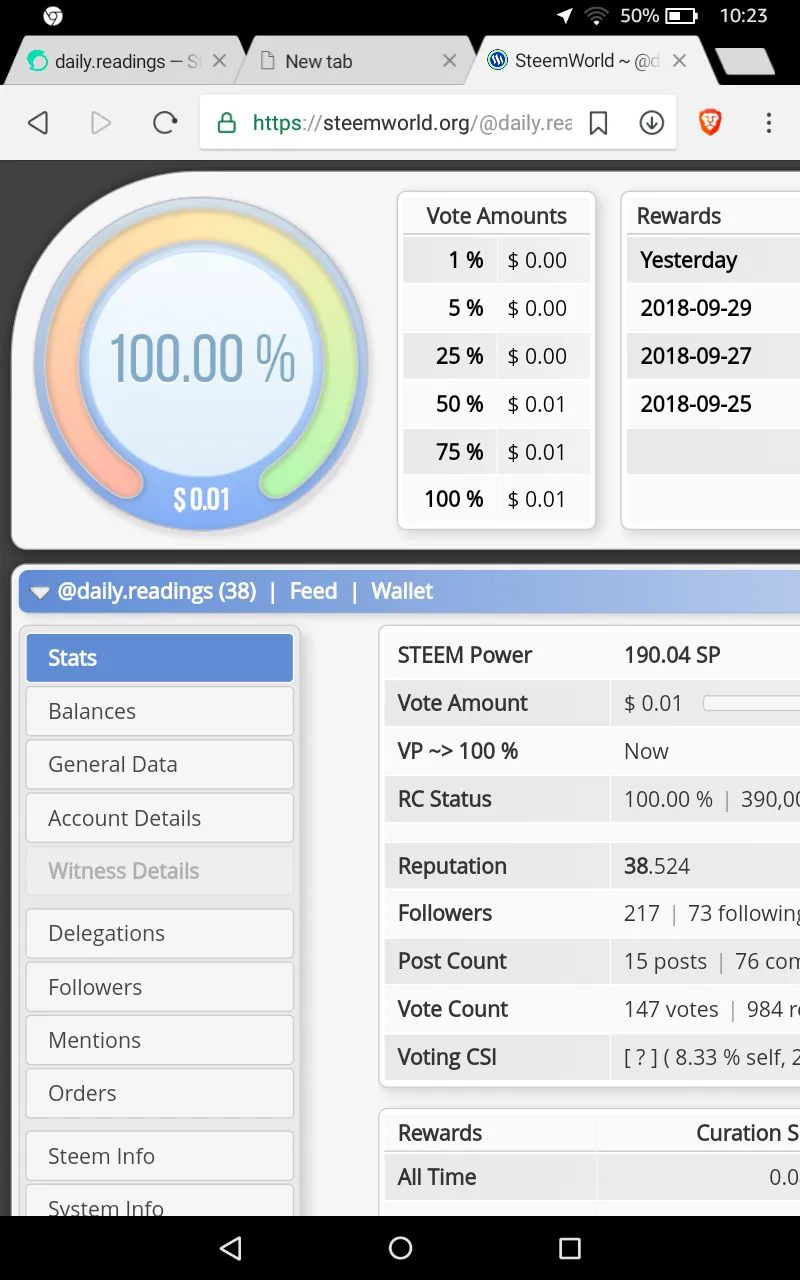Tap the Android home circle button
The image size is (800, 1280).
tap(401, 1247)
